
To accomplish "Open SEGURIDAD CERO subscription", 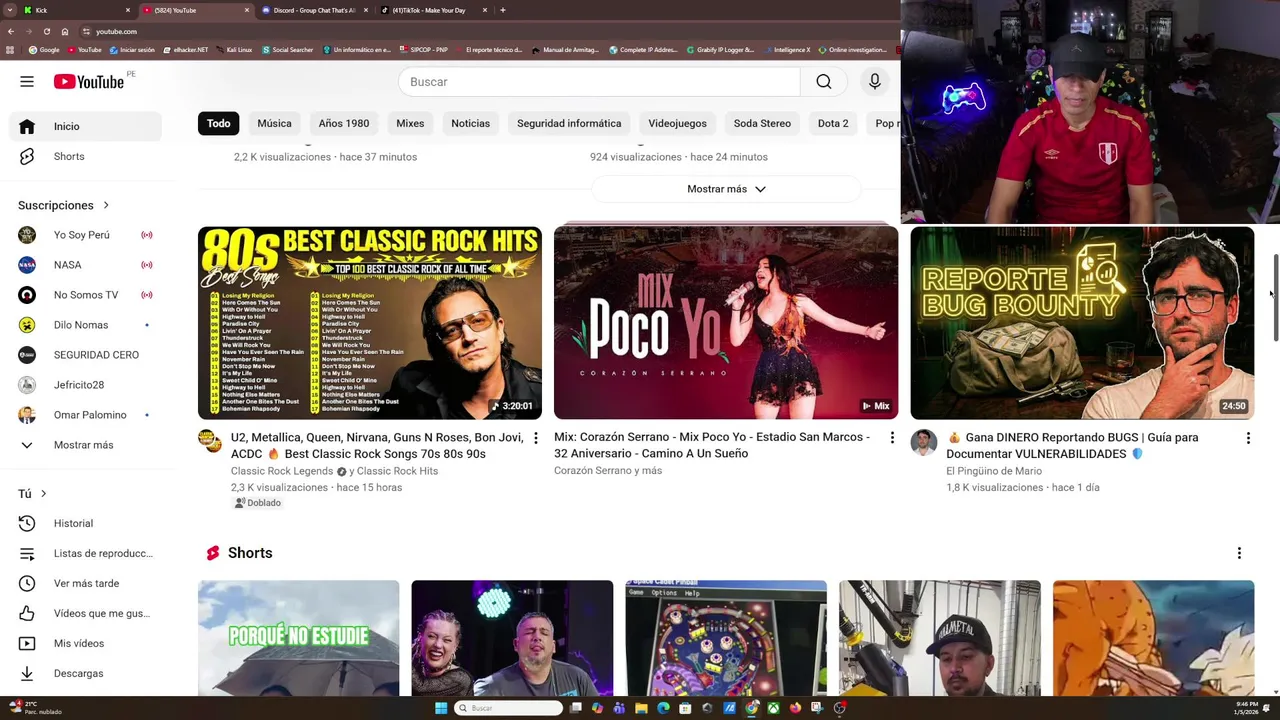I will click(86, 355).
